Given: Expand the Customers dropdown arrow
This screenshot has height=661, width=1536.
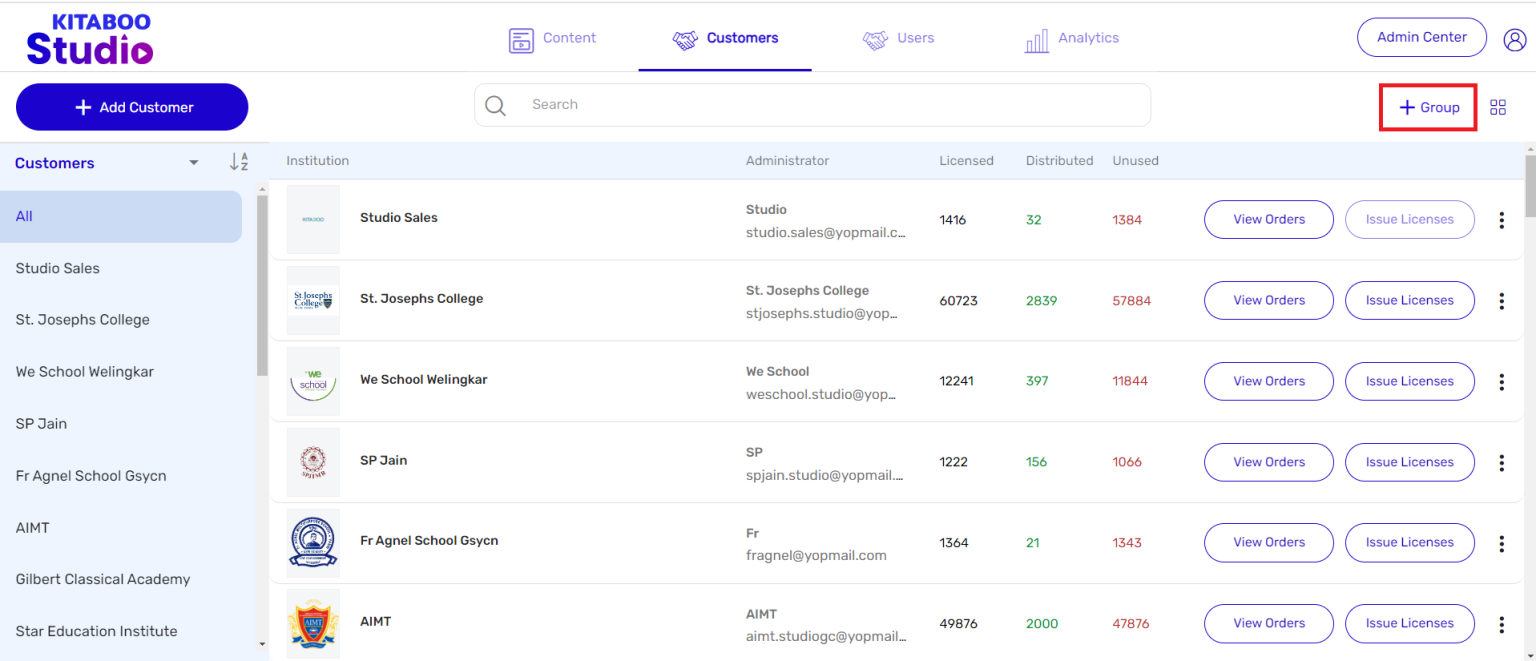Looking at the screenshot, I should pyautogui.click(x=194, y=163).
